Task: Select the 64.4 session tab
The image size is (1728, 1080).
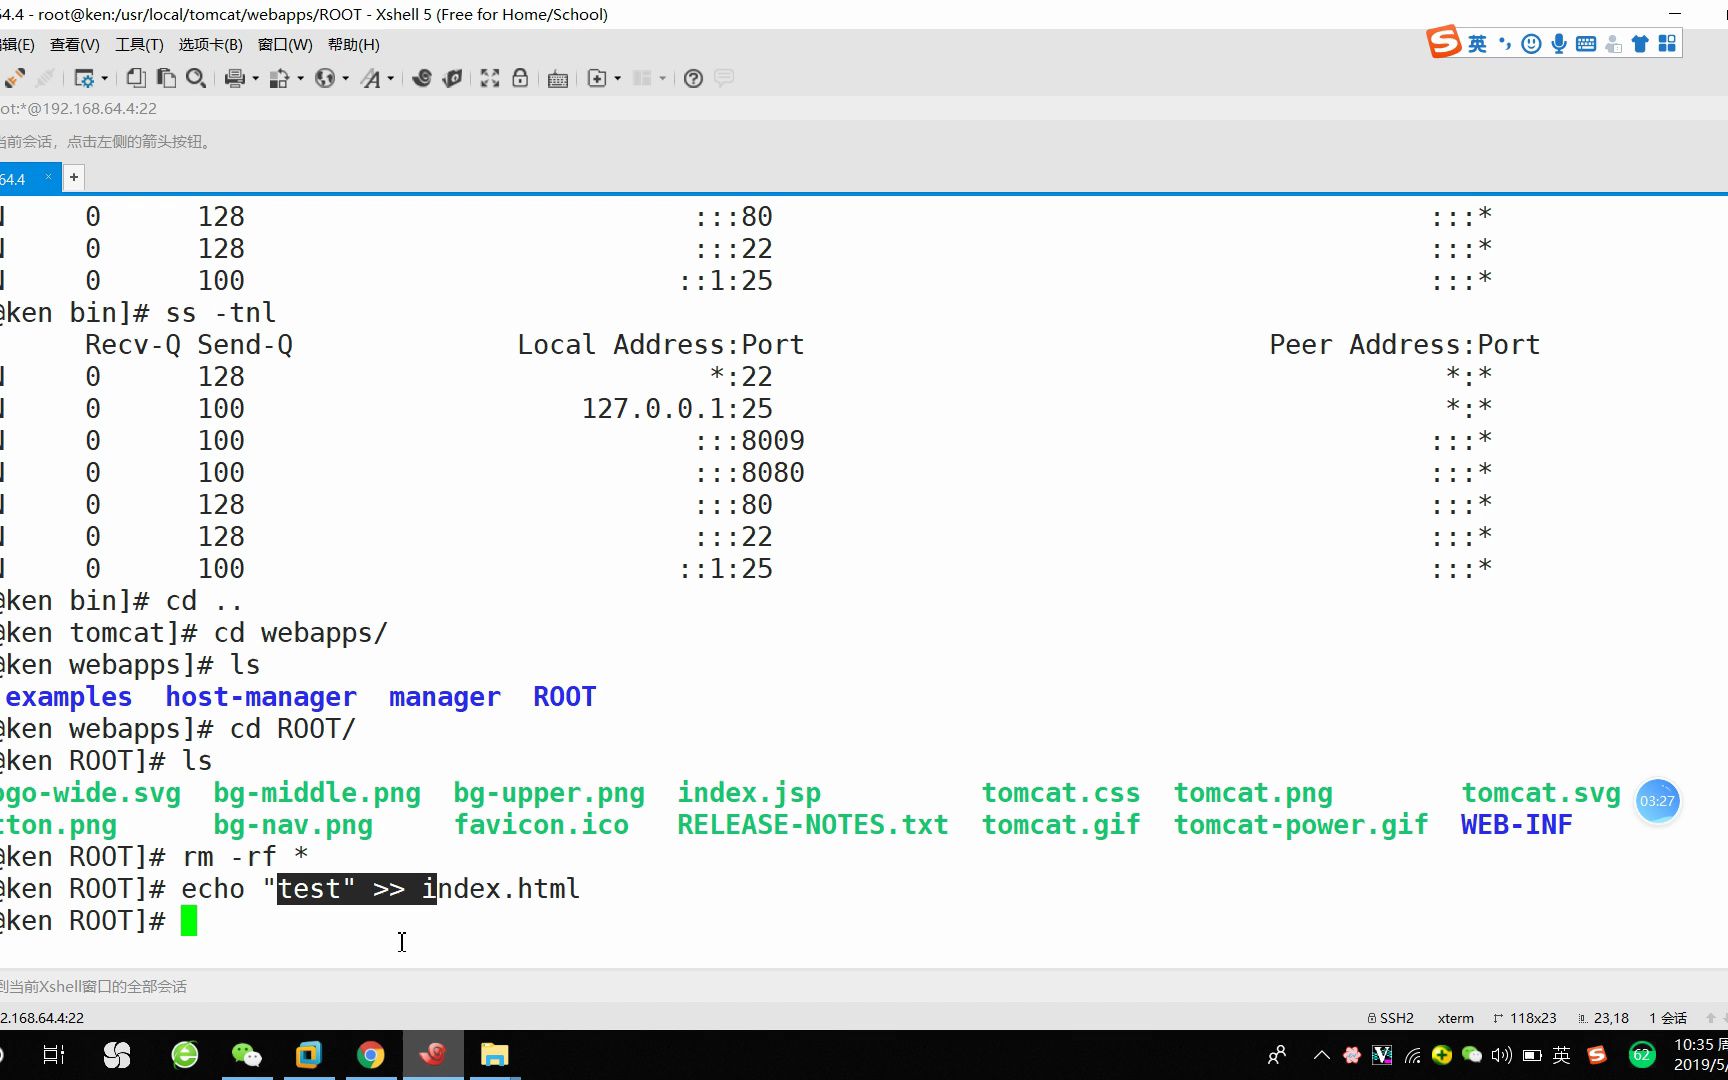Action: (x=18, y=179)
